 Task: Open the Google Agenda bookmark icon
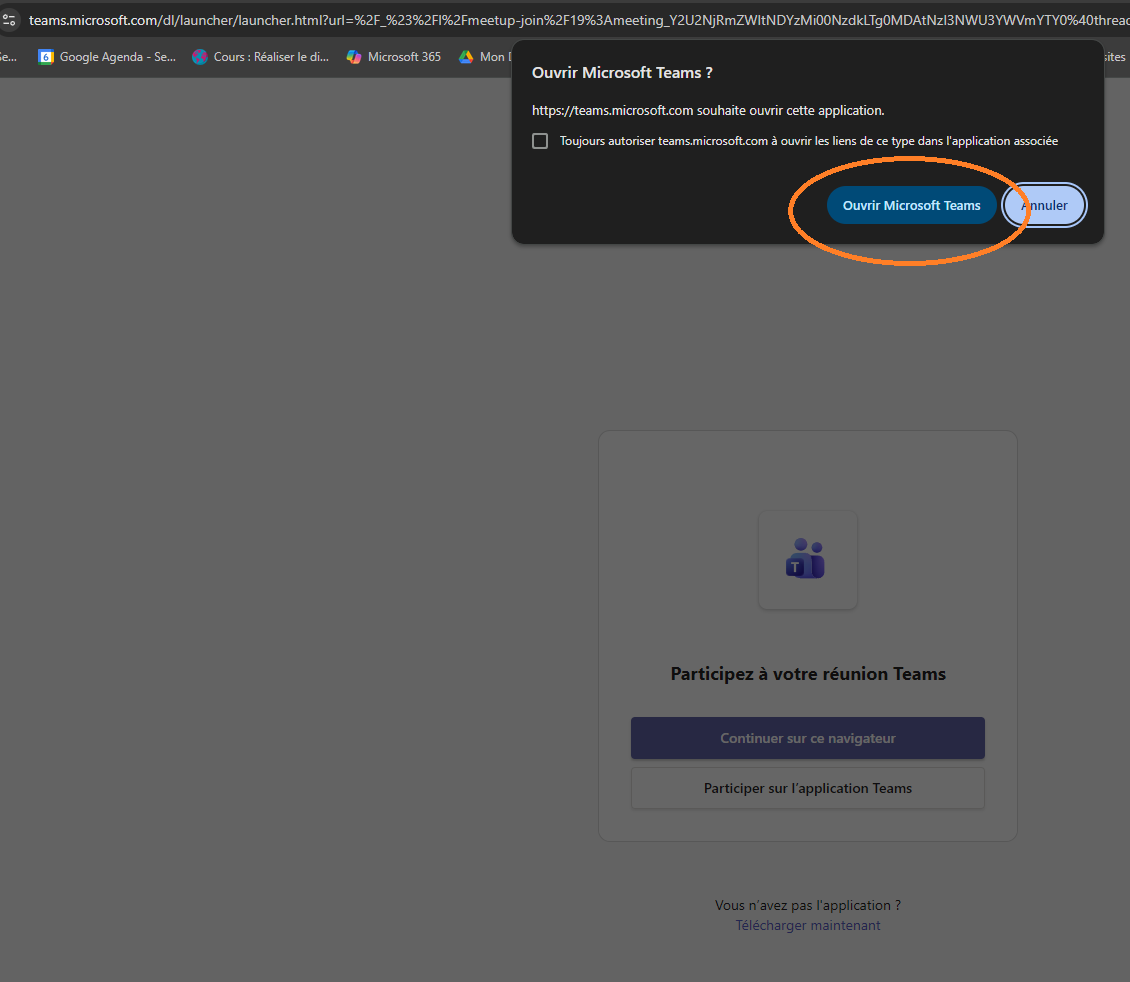(x=46, y=57)
